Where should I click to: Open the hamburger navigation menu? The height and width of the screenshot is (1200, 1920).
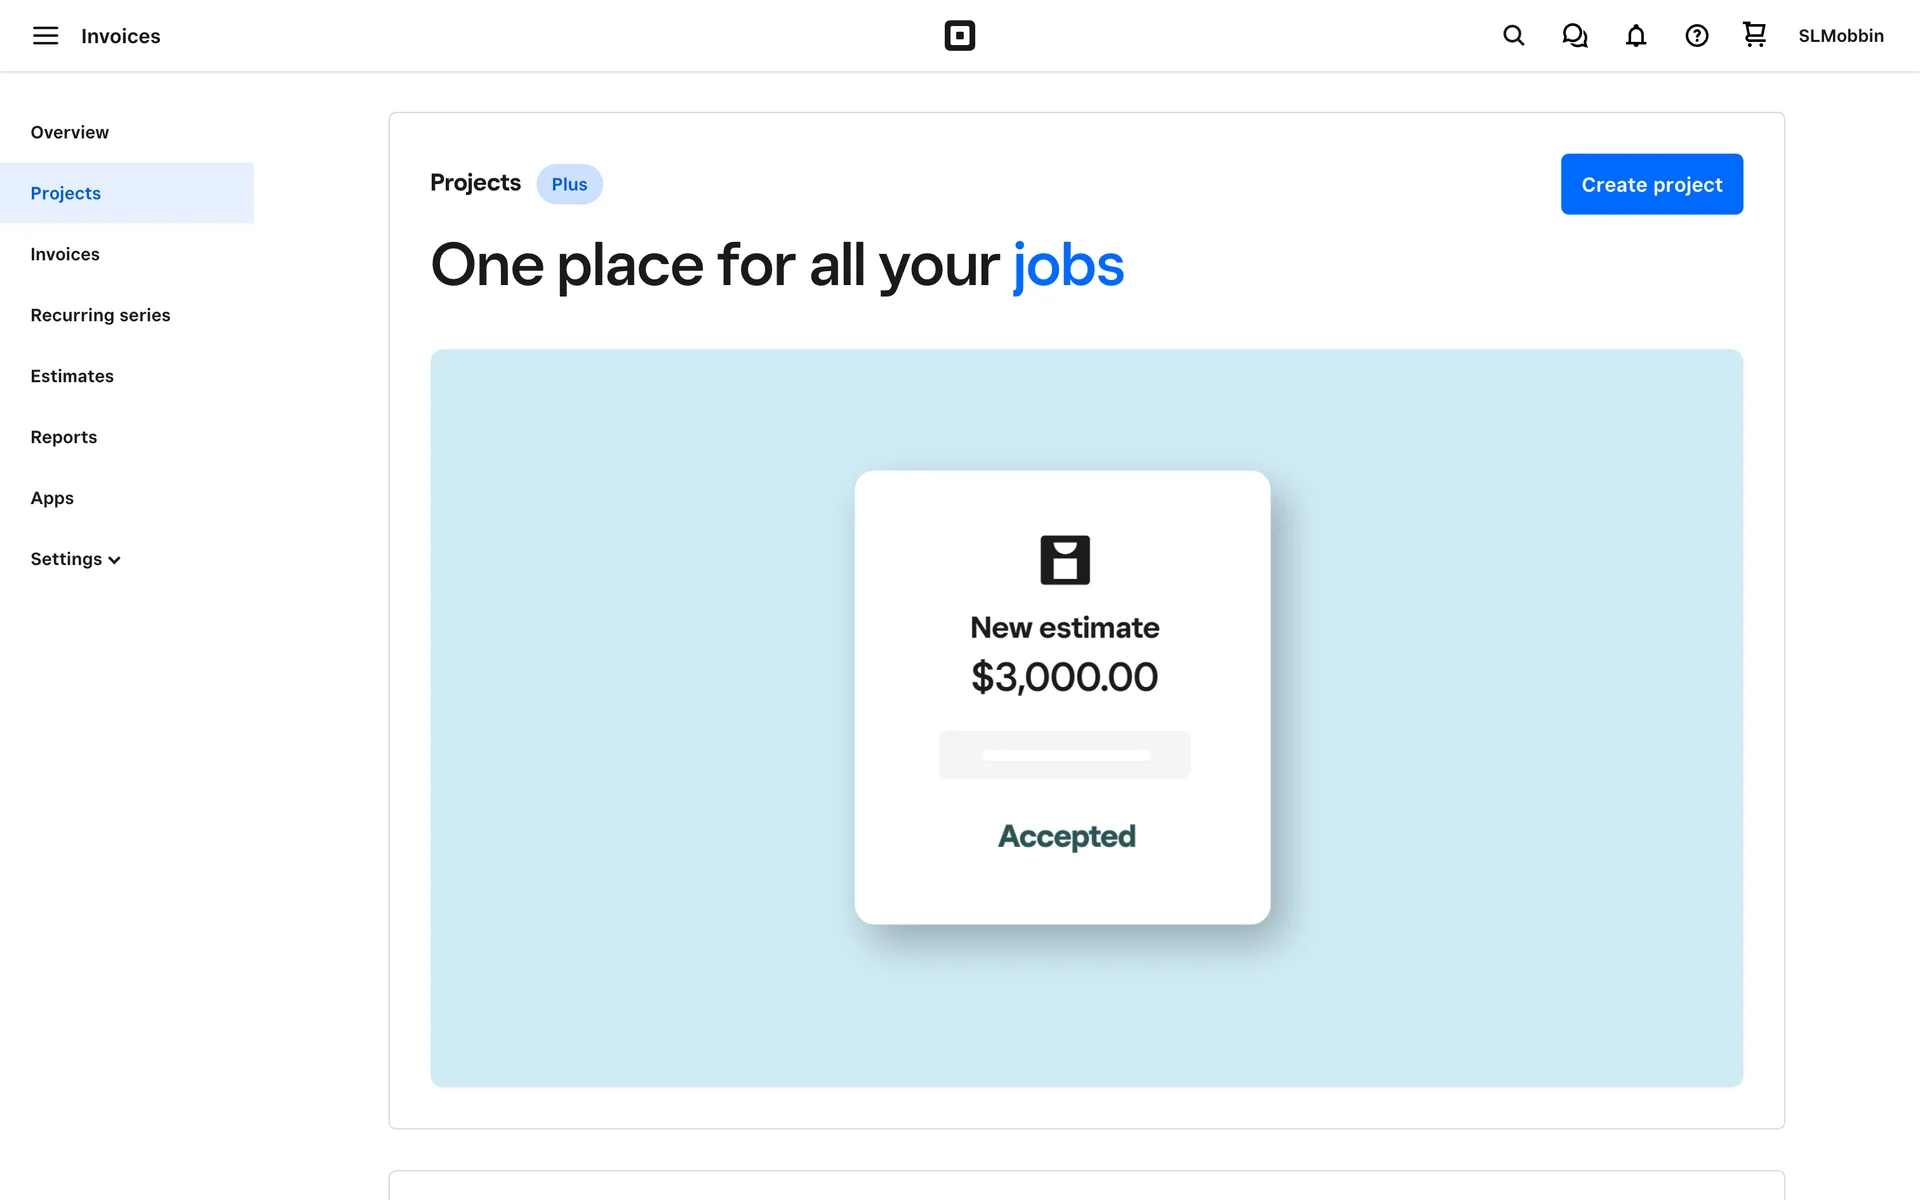pos(45,36)
